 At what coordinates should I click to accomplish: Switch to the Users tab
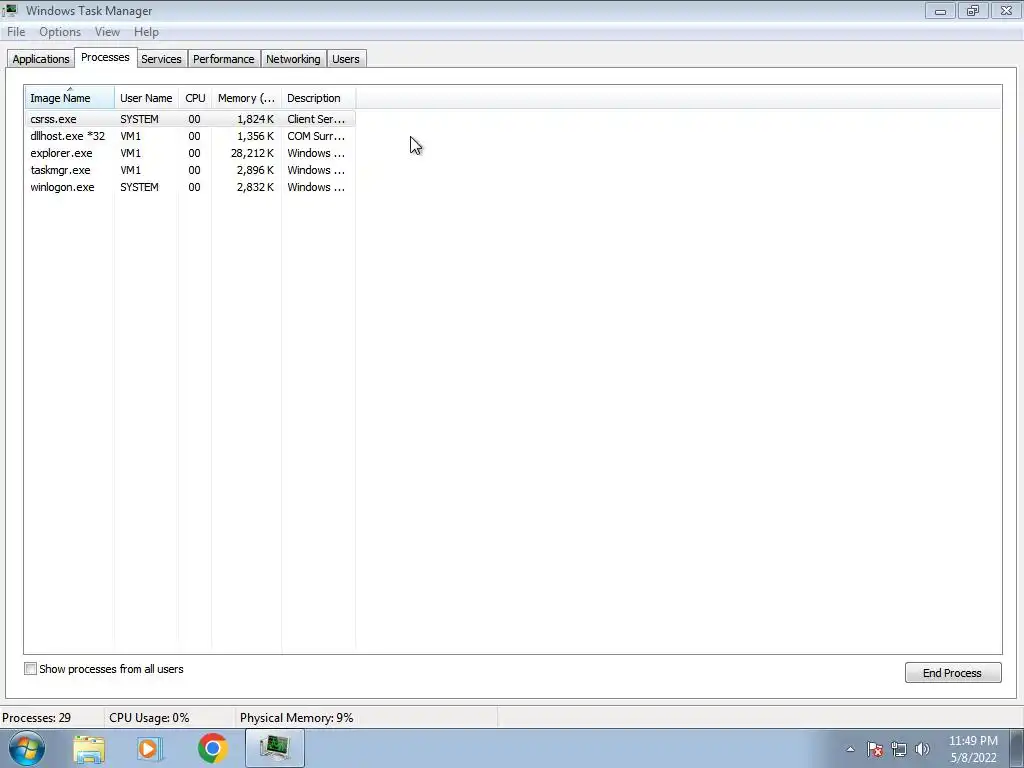coord(345,59)
